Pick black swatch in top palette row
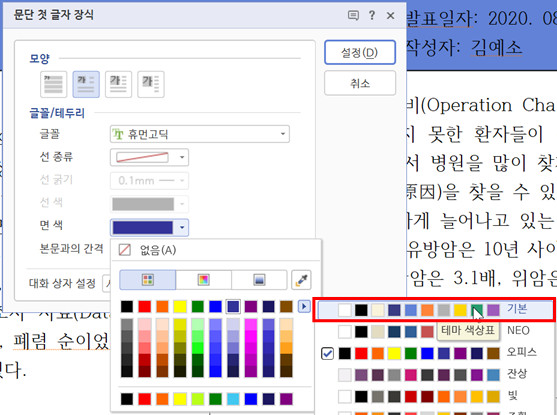 click(x=127, y=307)
